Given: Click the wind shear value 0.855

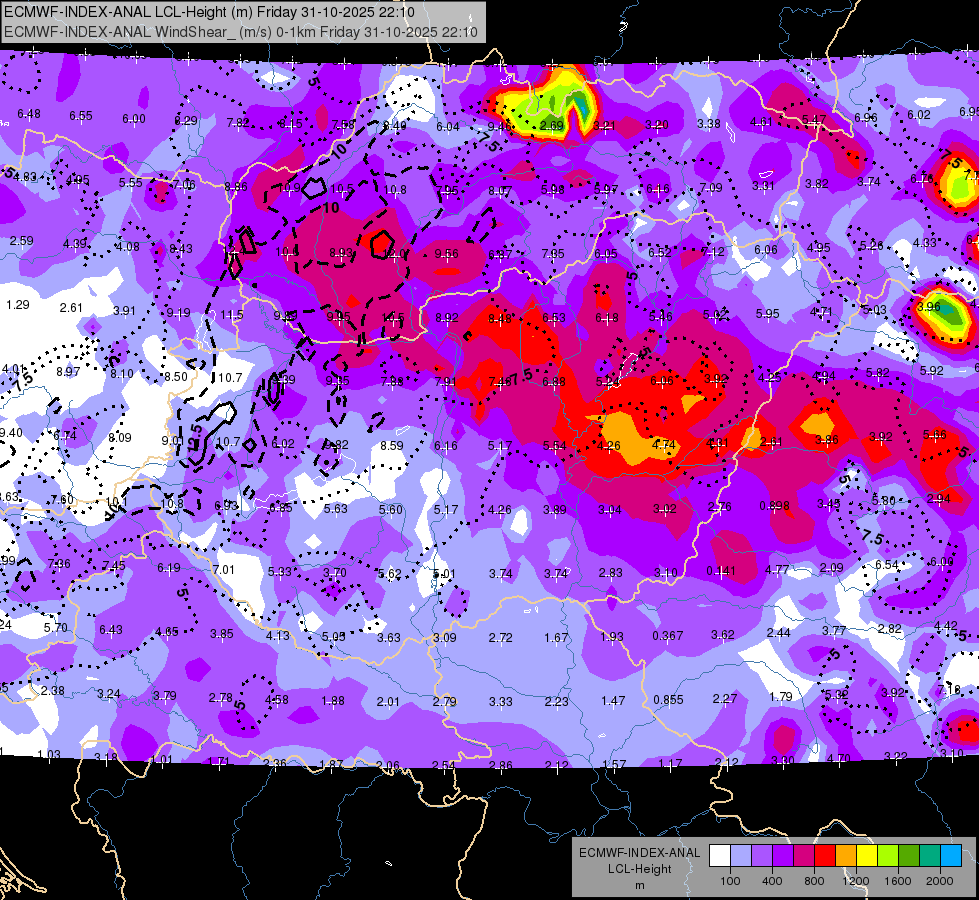Looking at the screenshot, I should (668, 700).
